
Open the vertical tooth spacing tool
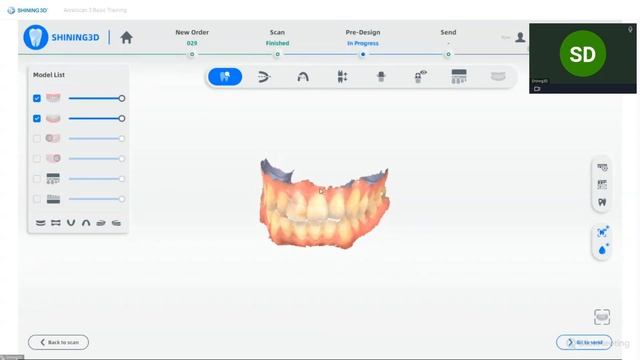pyautogui.click(x=342, y=76)
